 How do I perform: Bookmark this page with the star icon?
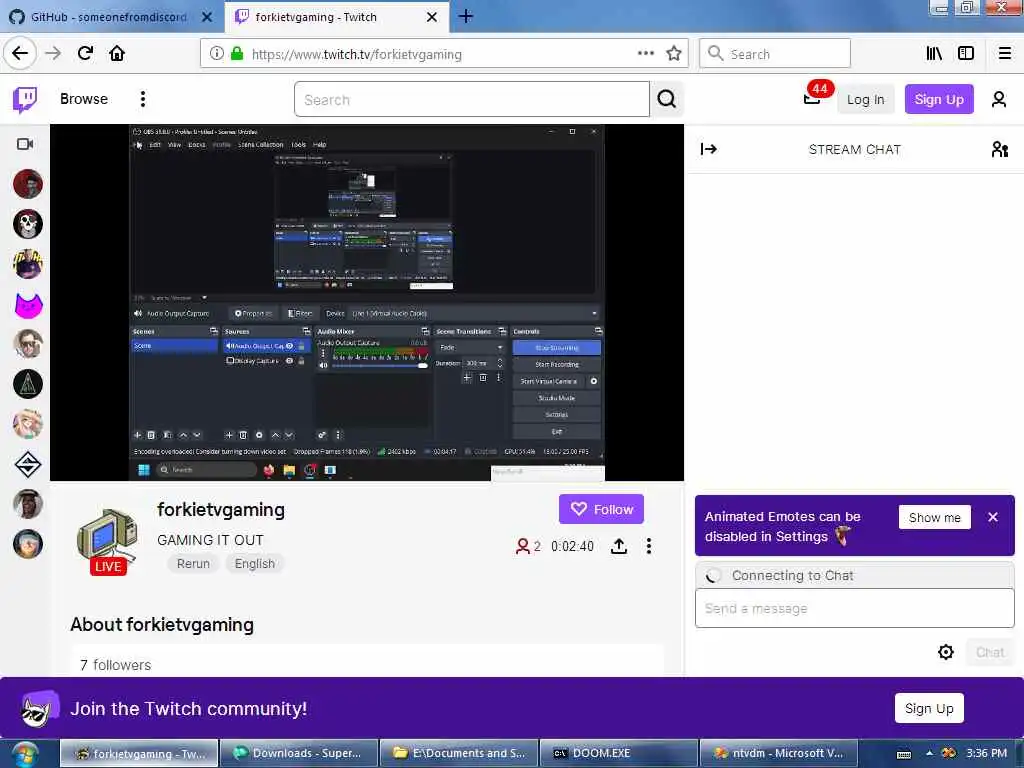point(673,54)
